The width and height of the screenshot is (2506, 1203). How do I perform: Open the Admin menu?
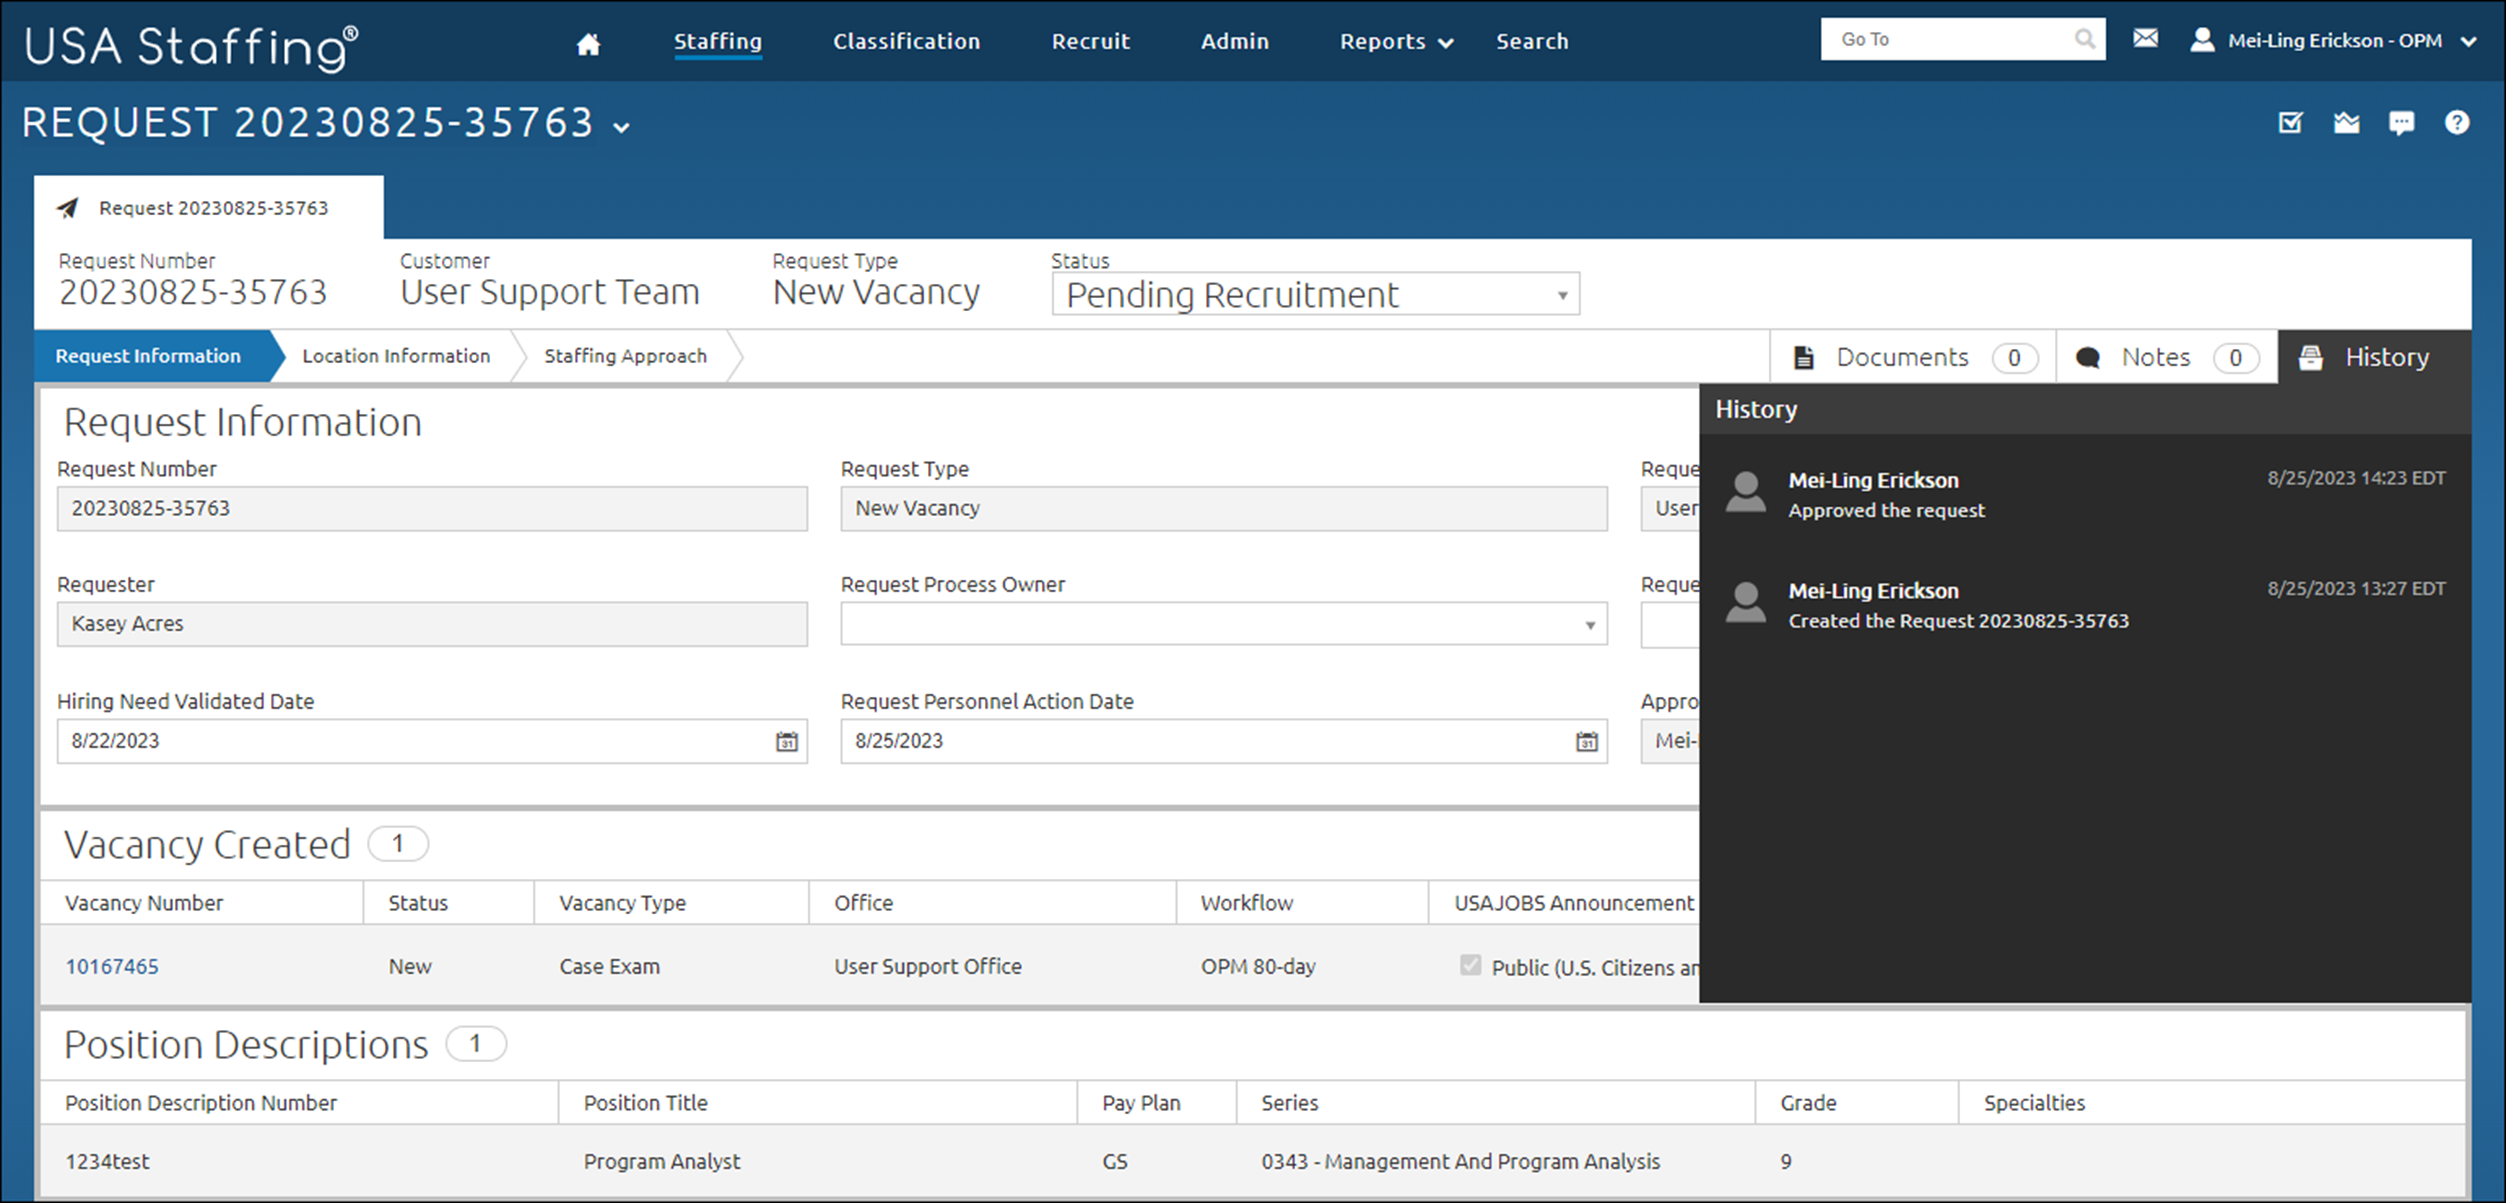(1234, 42)
